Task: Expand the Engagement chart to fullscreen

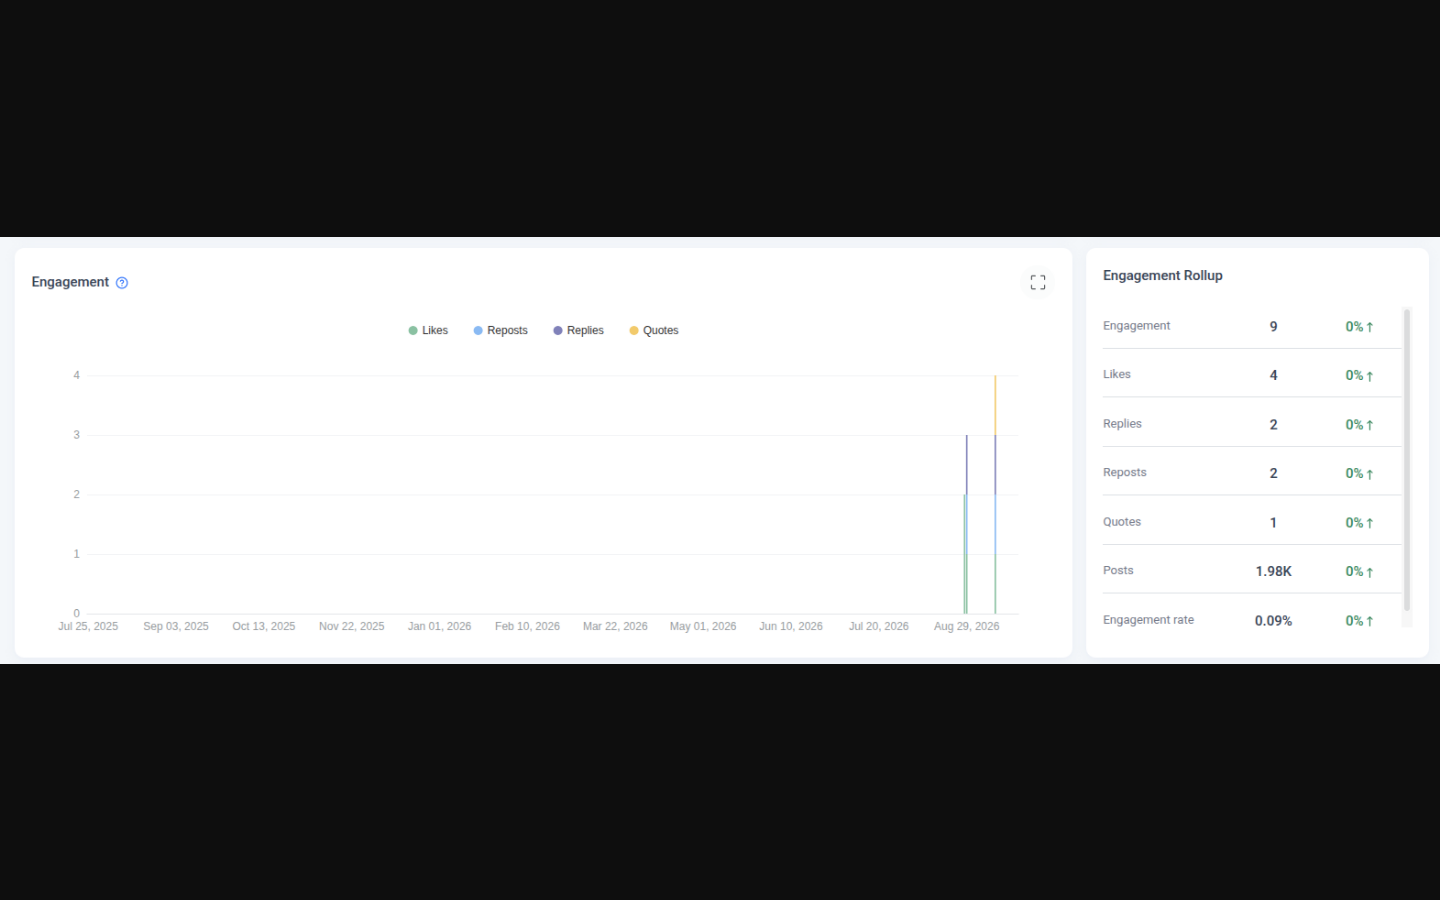Action: tap(1038, 283)
